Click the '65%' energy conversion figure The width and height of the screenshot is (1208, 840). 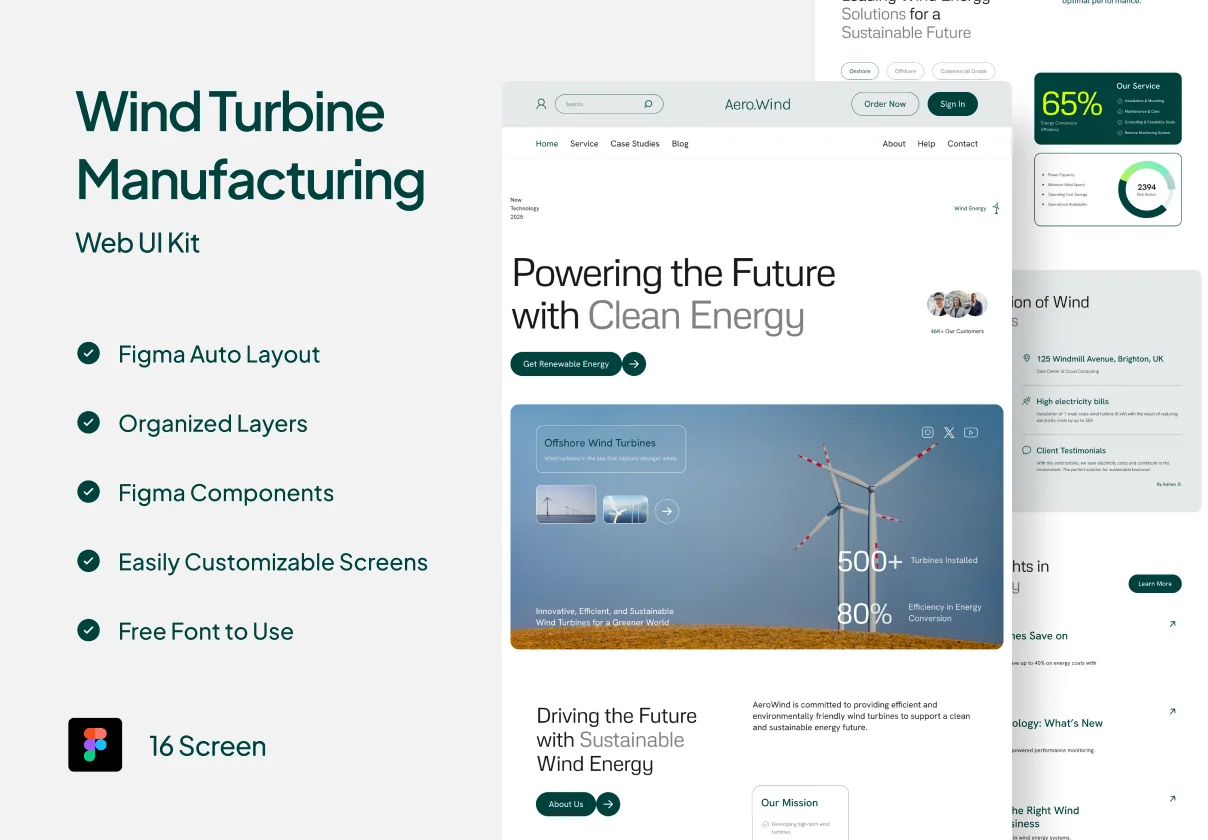1071,103
